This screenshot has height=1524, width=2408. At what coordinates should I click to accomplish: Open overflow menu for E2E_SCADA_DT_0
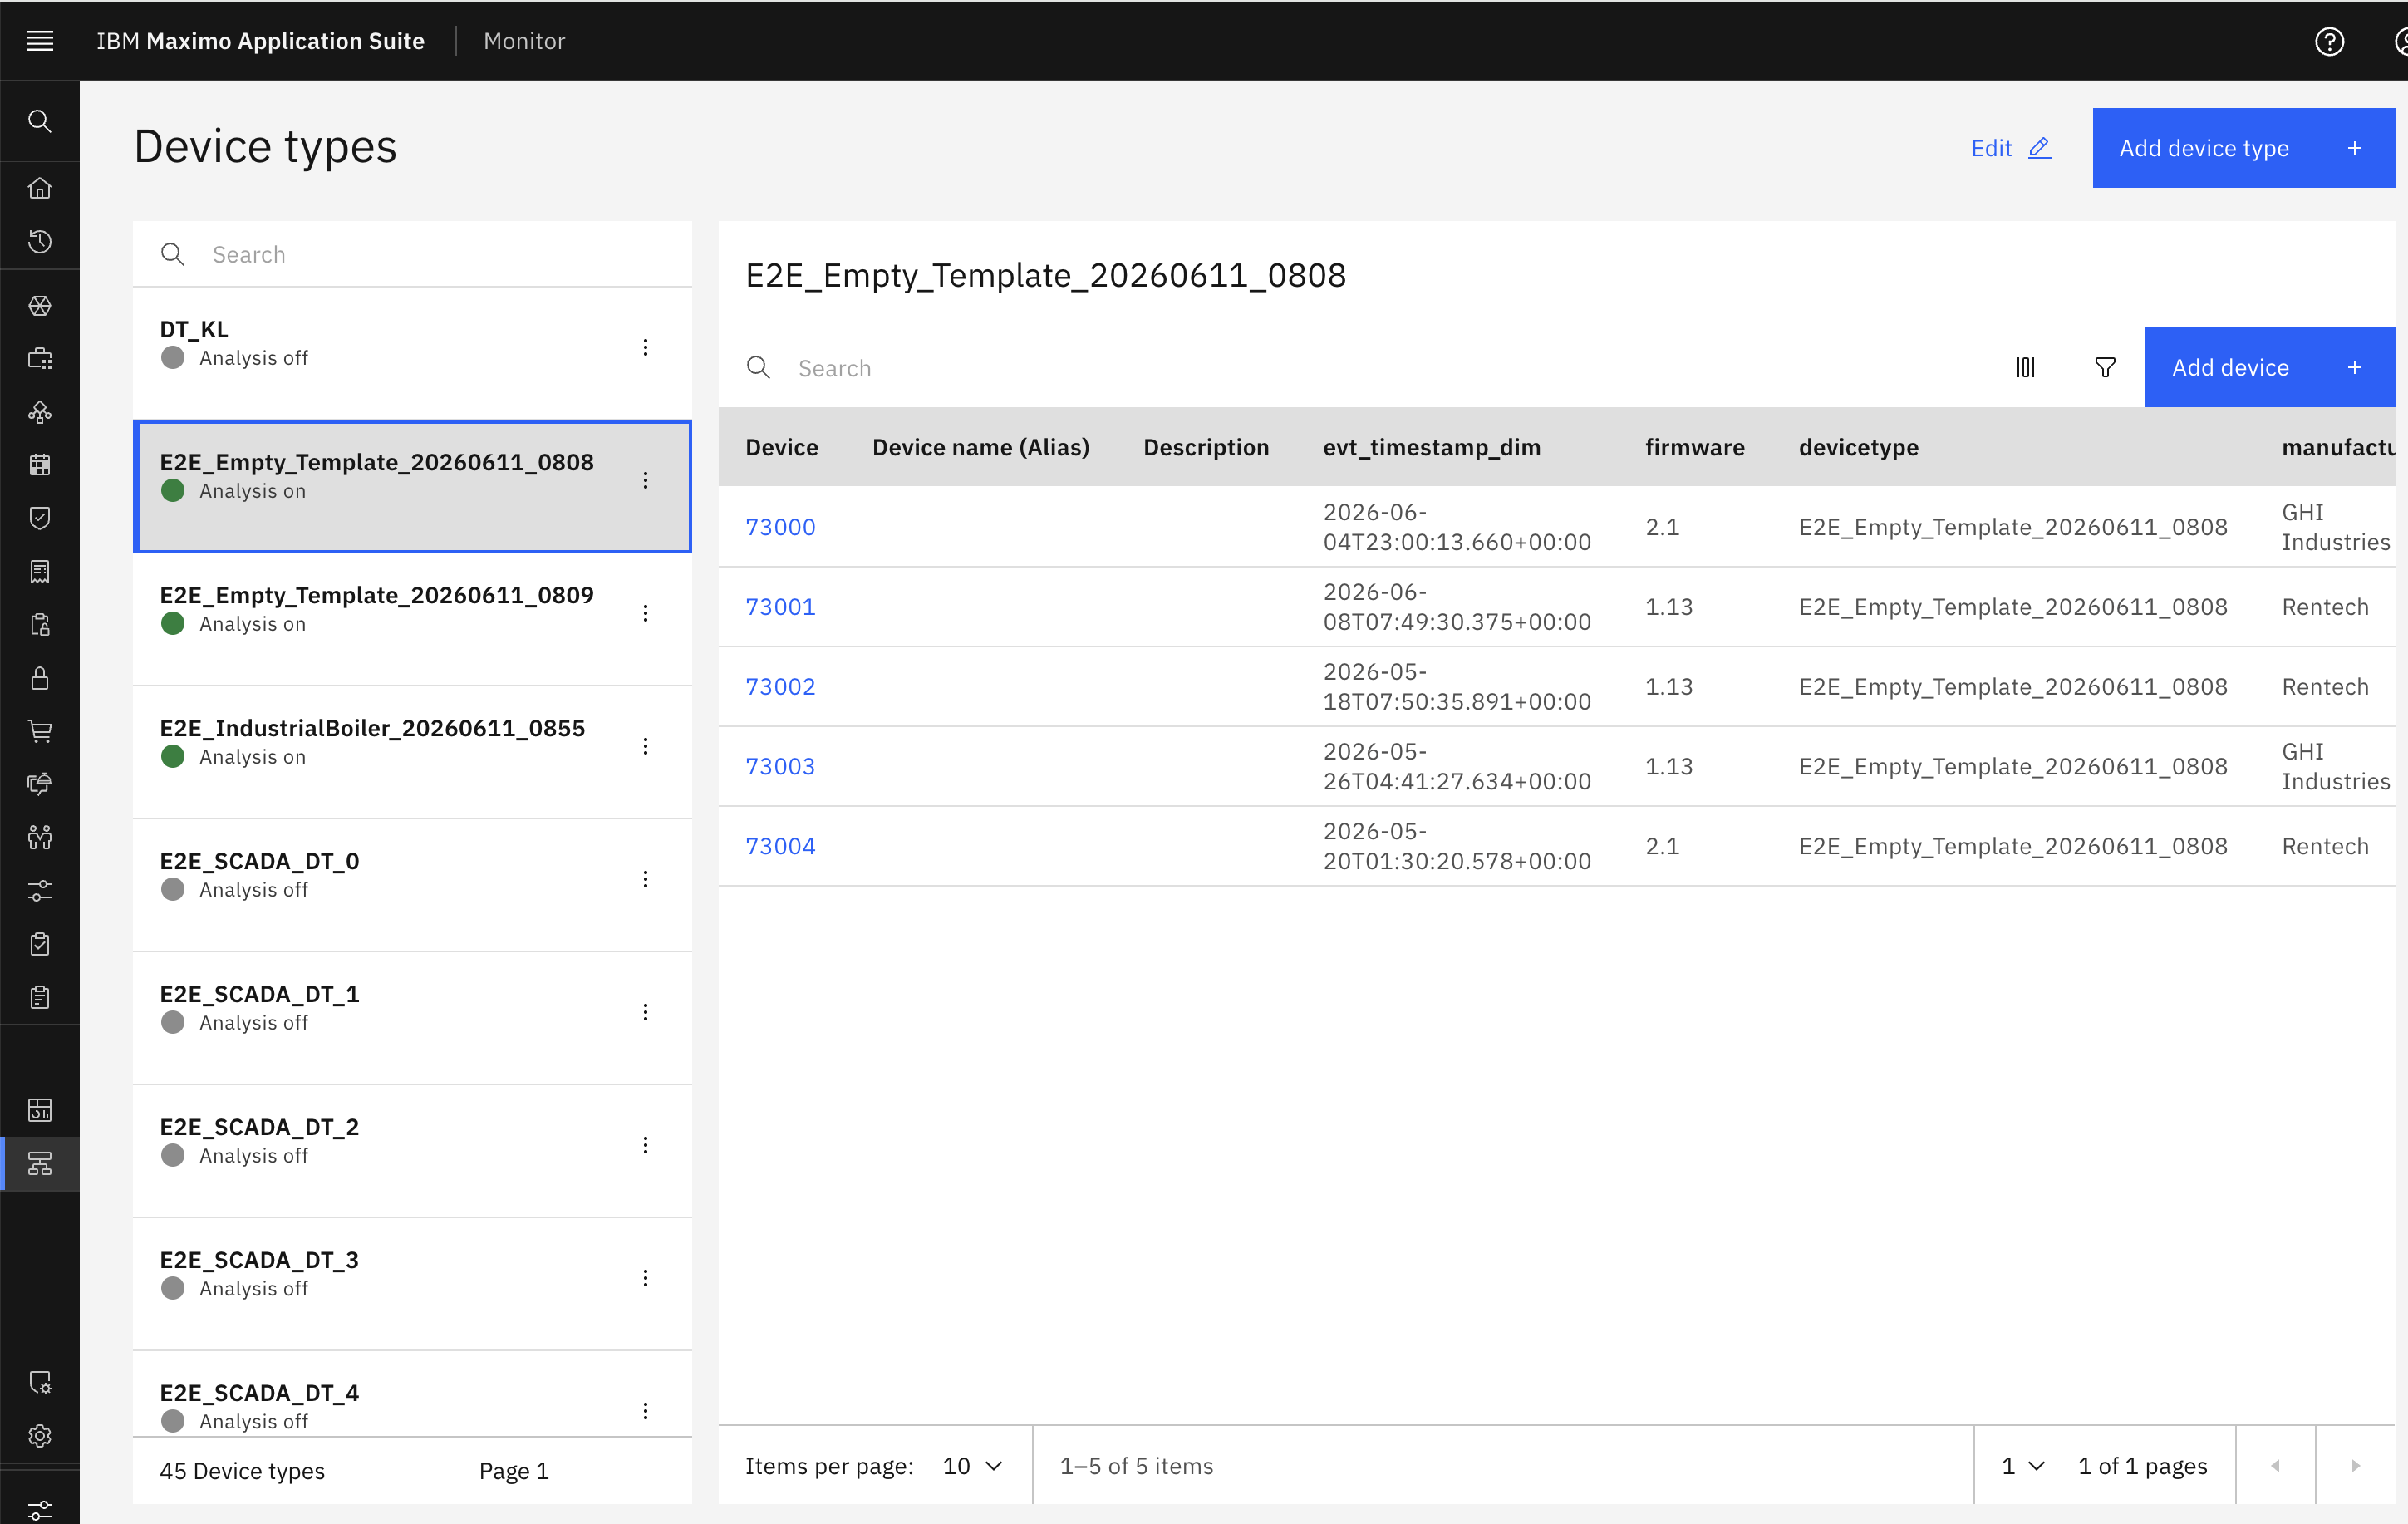coord(645,879)
